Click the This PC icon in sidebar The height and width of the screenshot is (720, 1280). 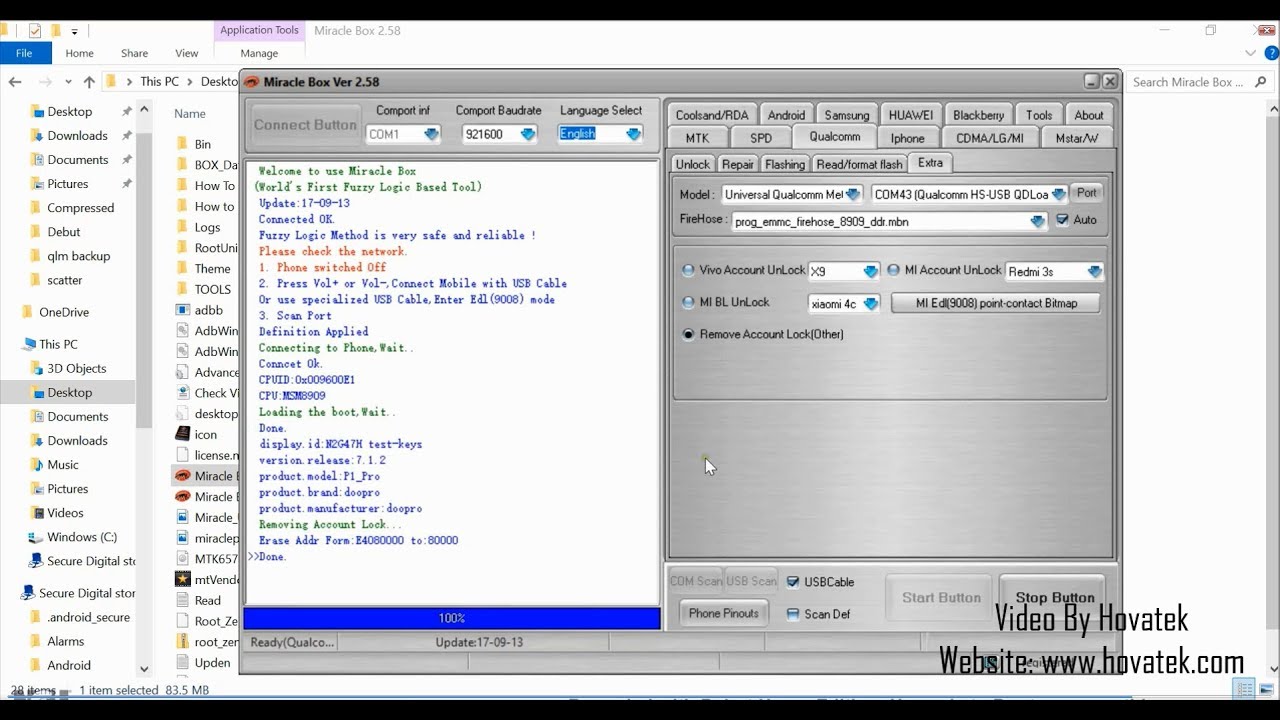(x=27, y=344)
